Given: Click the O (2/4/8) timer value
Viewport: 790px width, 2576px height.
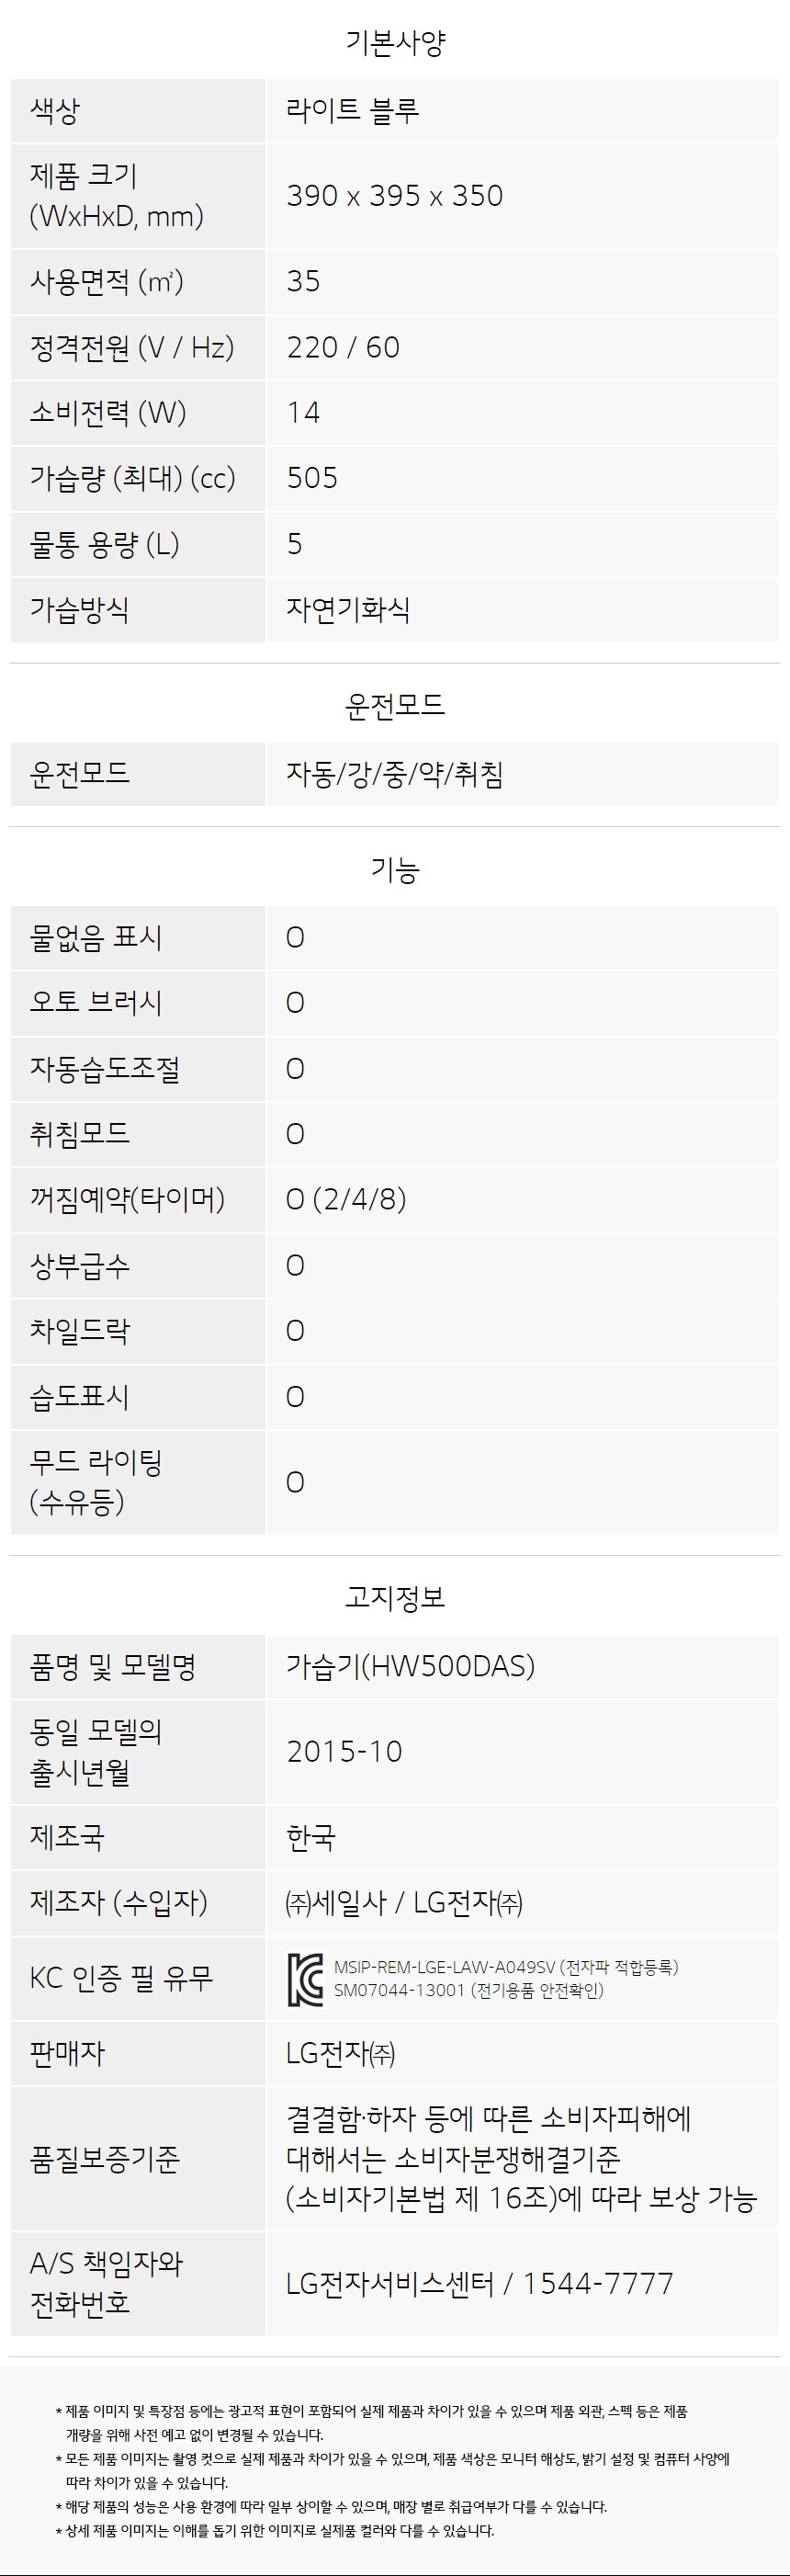Looking at the screenshot, I should 346,1199.
